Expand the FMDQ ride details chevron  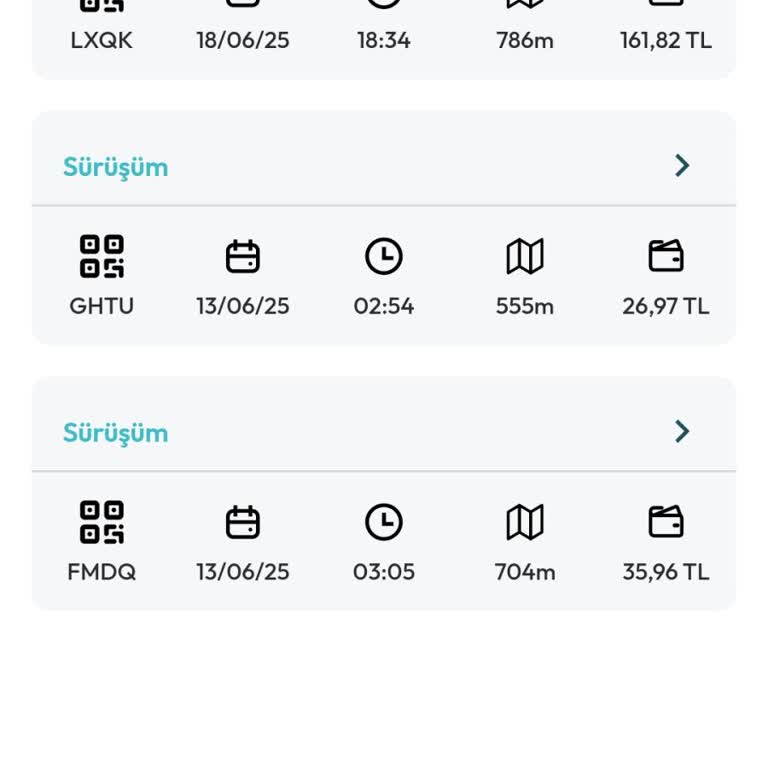pyautogui.click(x=682, y=432)
